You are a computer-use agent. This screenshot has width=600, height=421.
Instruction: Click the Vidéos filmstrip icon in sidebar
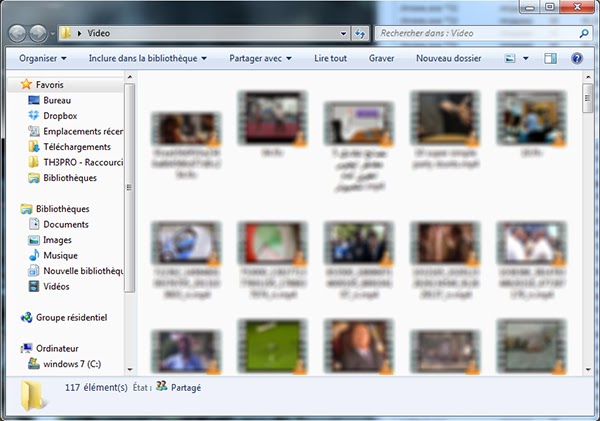pos(34,286)
